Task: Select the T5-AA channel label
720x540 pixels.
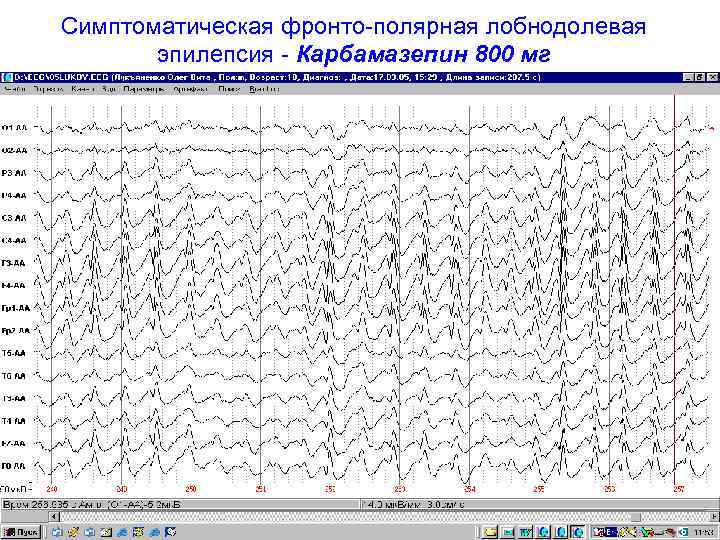Action: [x=15, y=353]
